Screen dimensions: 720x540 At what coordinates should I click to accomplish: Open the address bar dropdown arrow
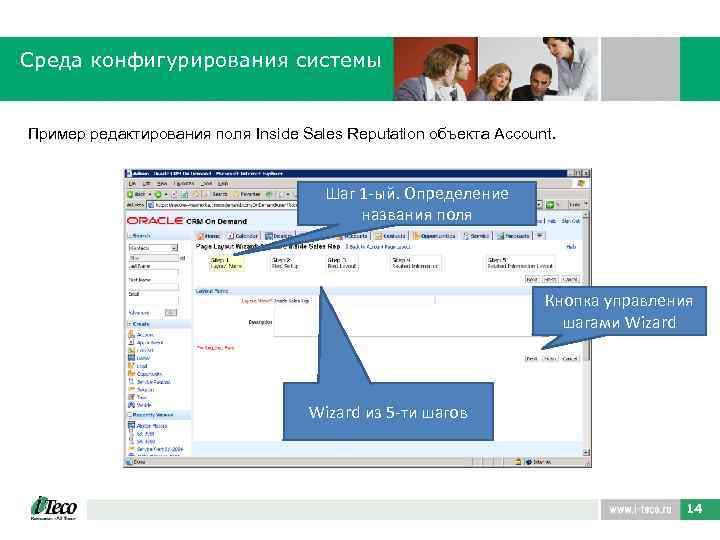[x=540, y=205]
